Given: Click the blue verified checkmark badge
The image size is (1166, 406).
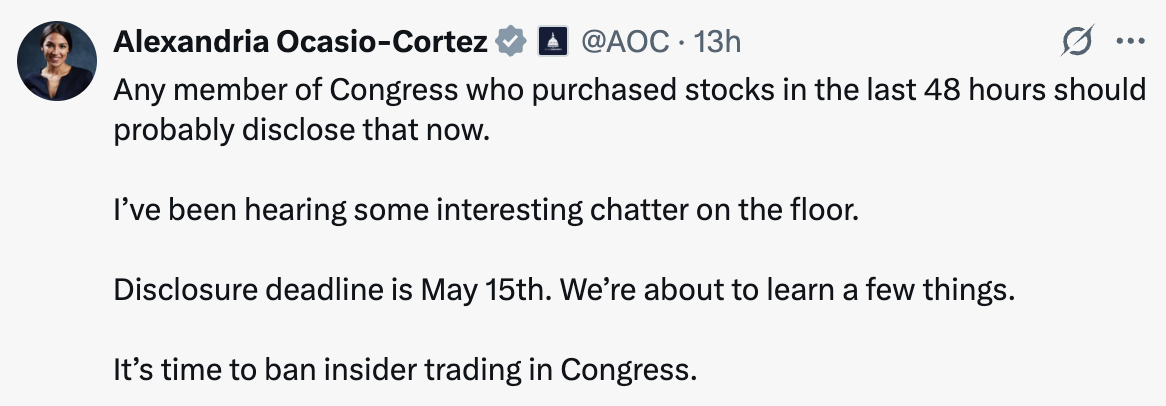Looking at the screenshot, I should click(x=512, y=41).
